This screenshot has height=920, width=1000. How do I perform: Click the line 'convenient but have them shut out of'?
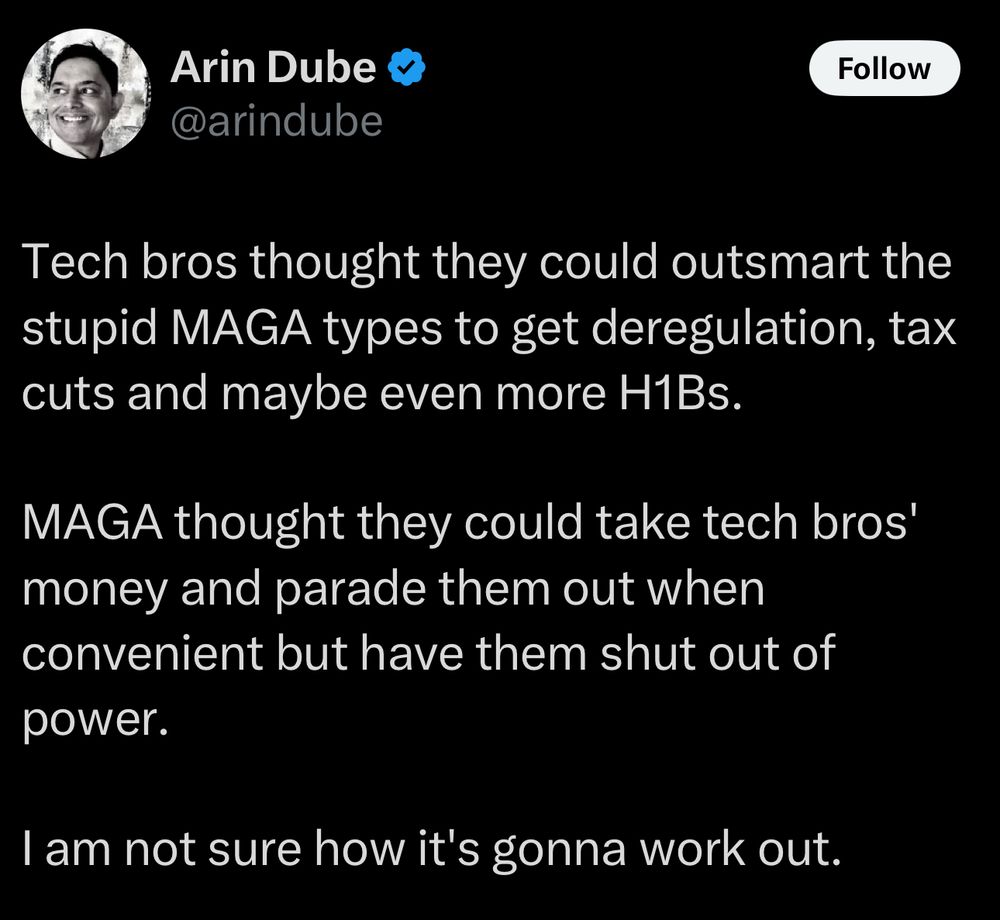coord(428,652)
